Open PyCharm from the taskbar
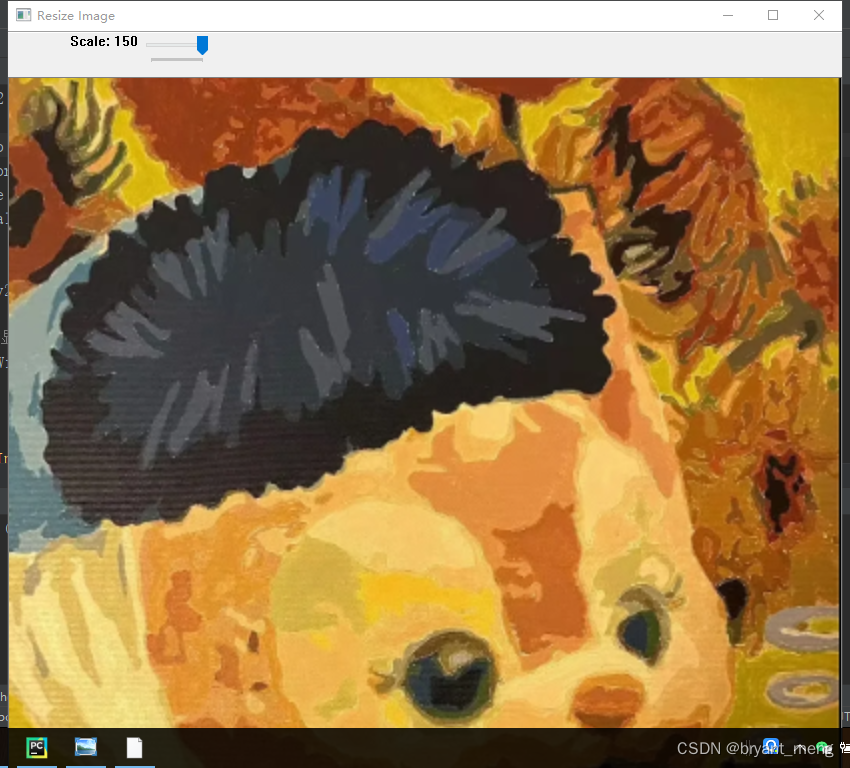 click(x=37, y=748)
